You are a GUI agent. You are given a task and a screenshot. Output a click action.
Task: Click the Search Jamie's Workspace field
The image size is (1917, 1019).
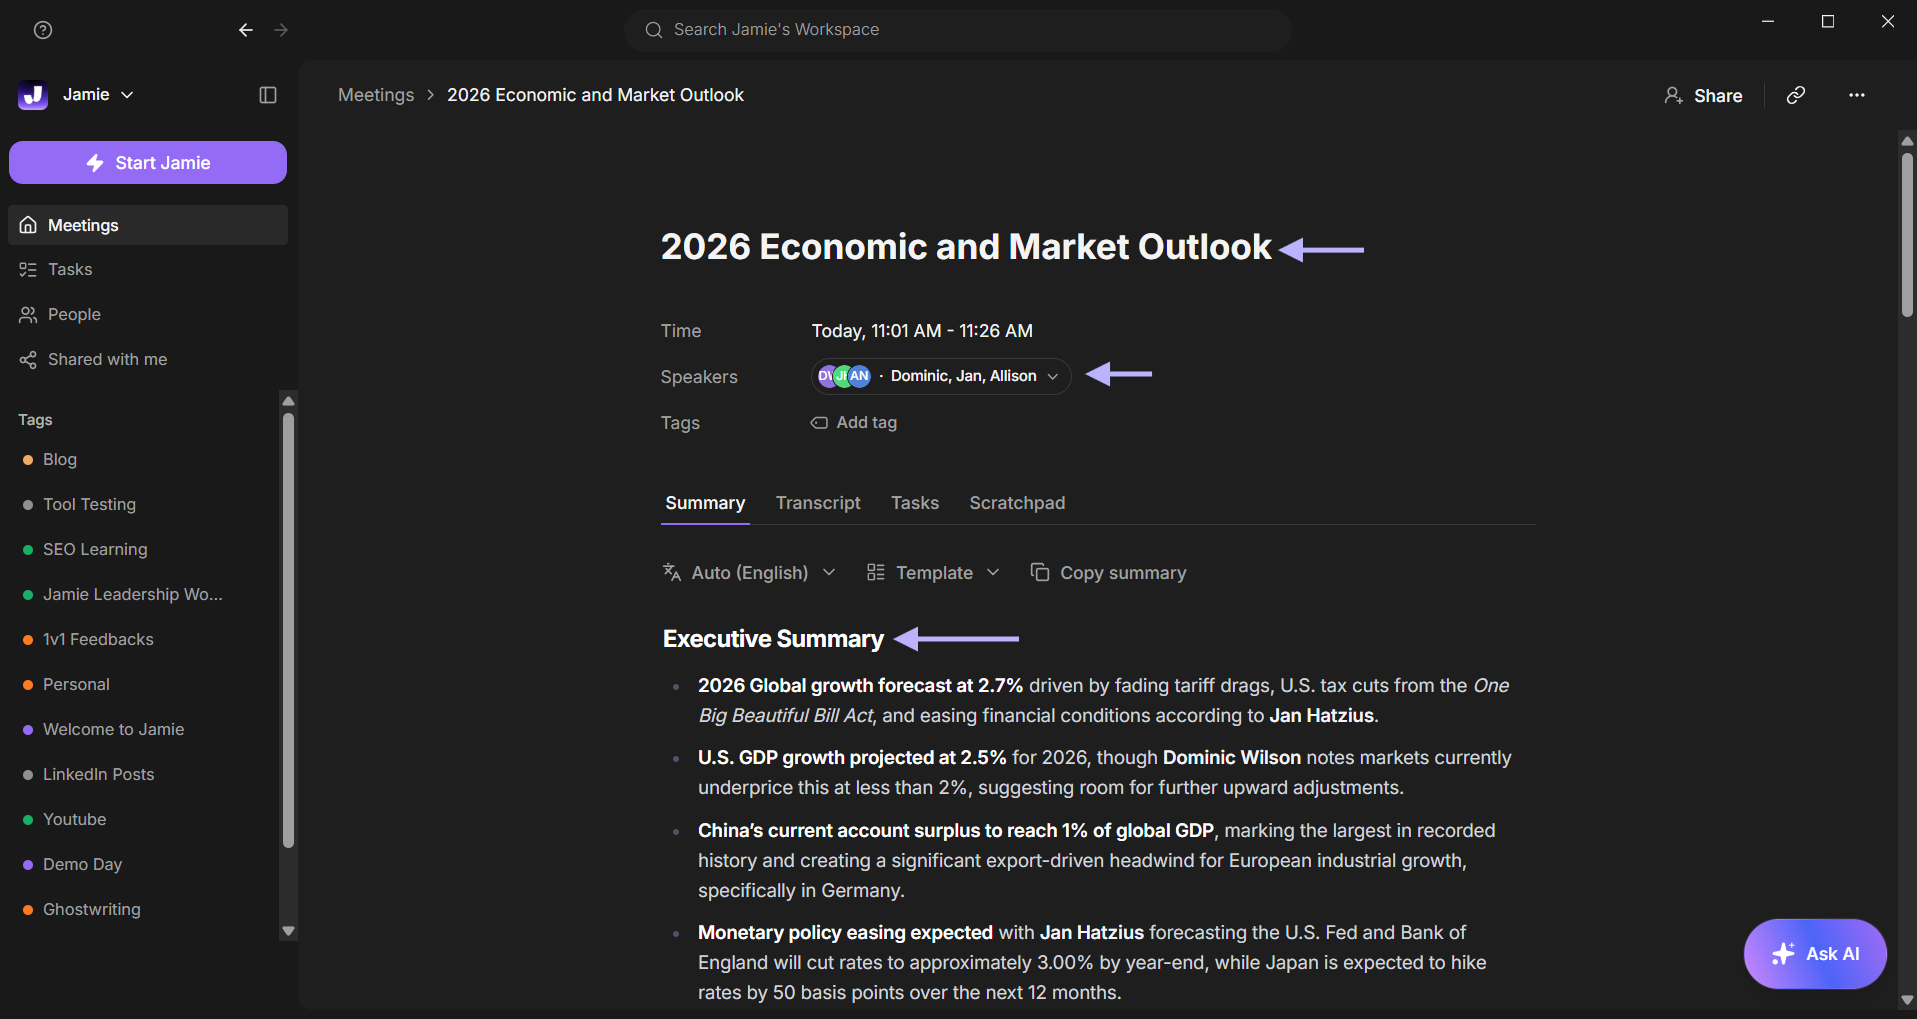[958, 30]
